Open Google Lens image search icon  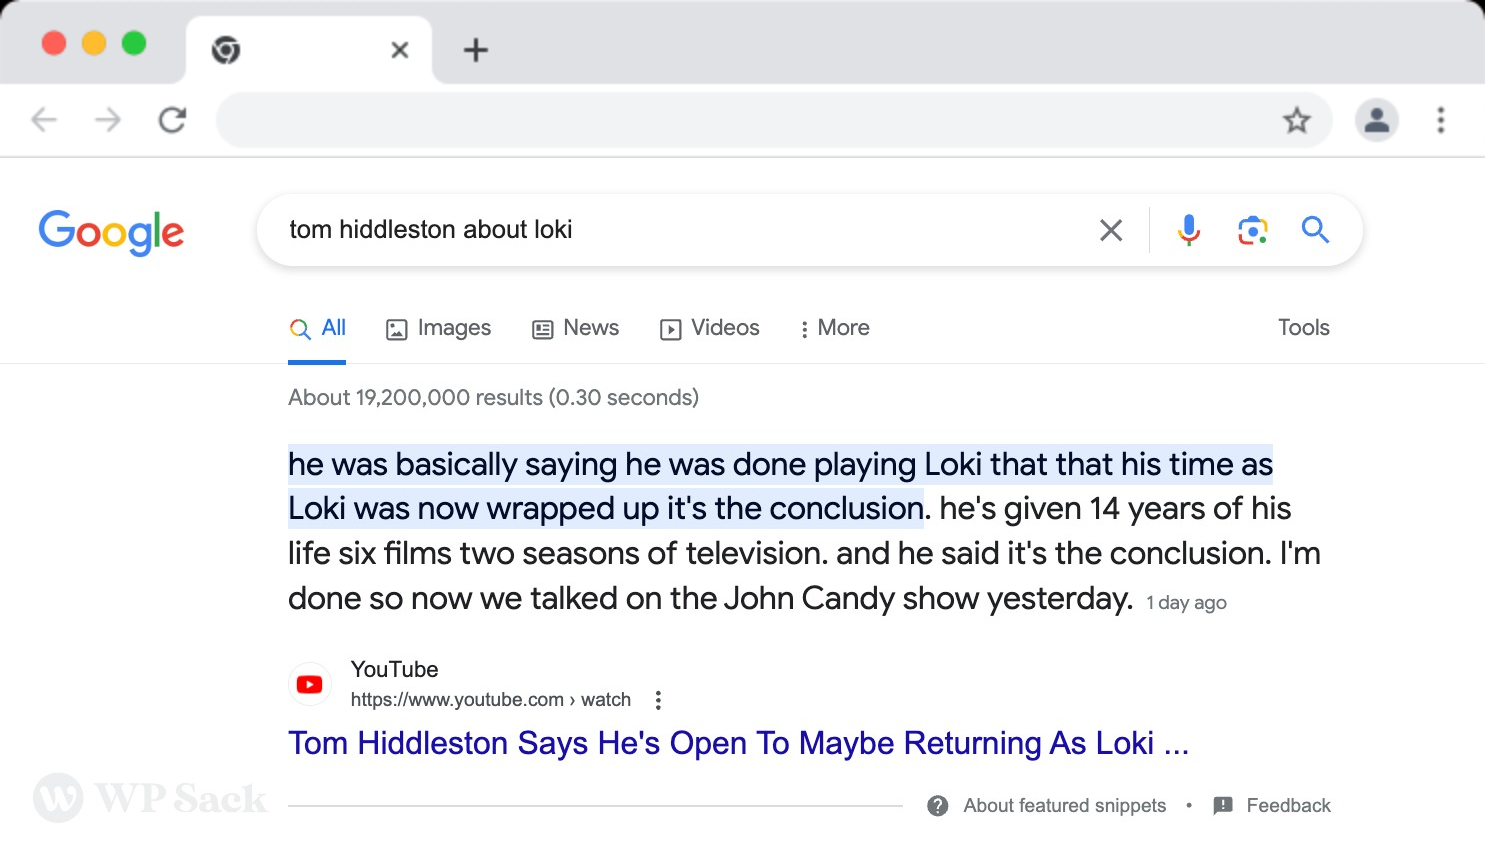(1252, 230)
